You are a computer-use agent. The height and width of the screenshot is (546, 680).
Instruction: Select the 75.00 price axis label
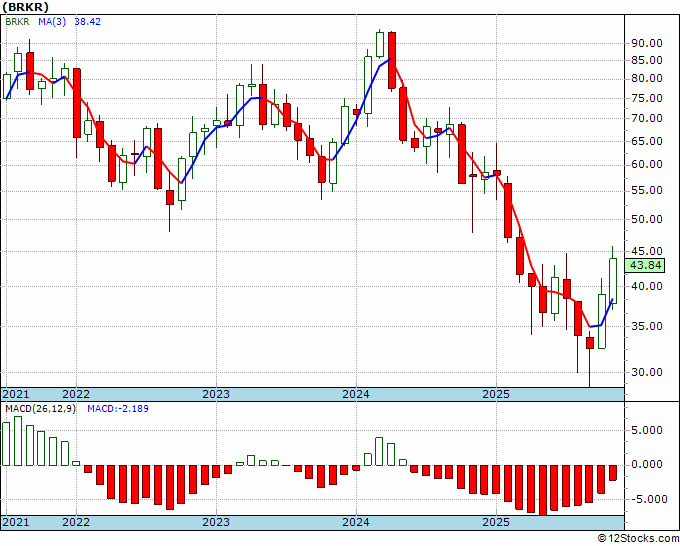[x=647, y=98]
